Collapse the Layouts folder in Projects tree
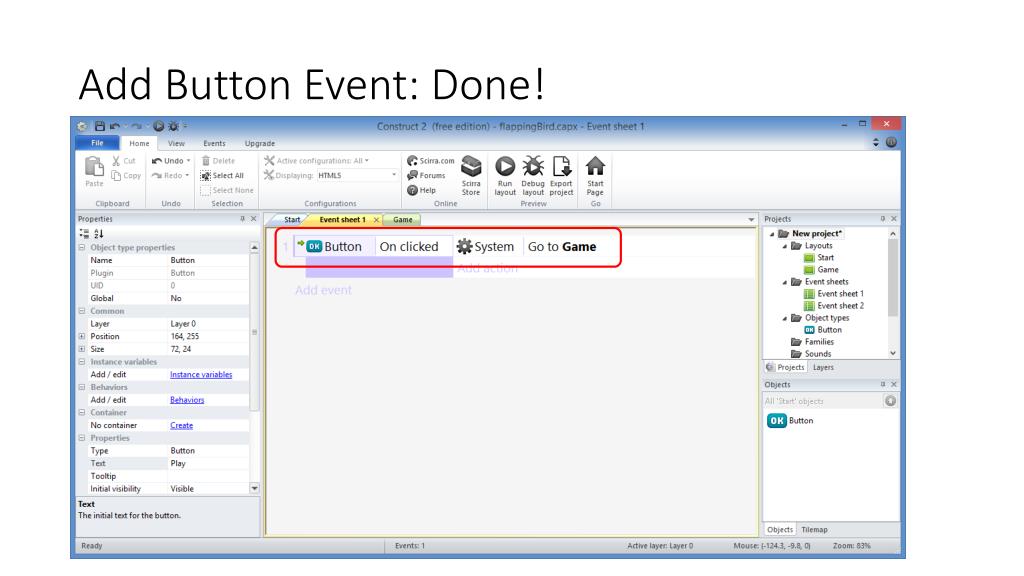Screen dimensions: 1024x576 (x=784, y=246)
